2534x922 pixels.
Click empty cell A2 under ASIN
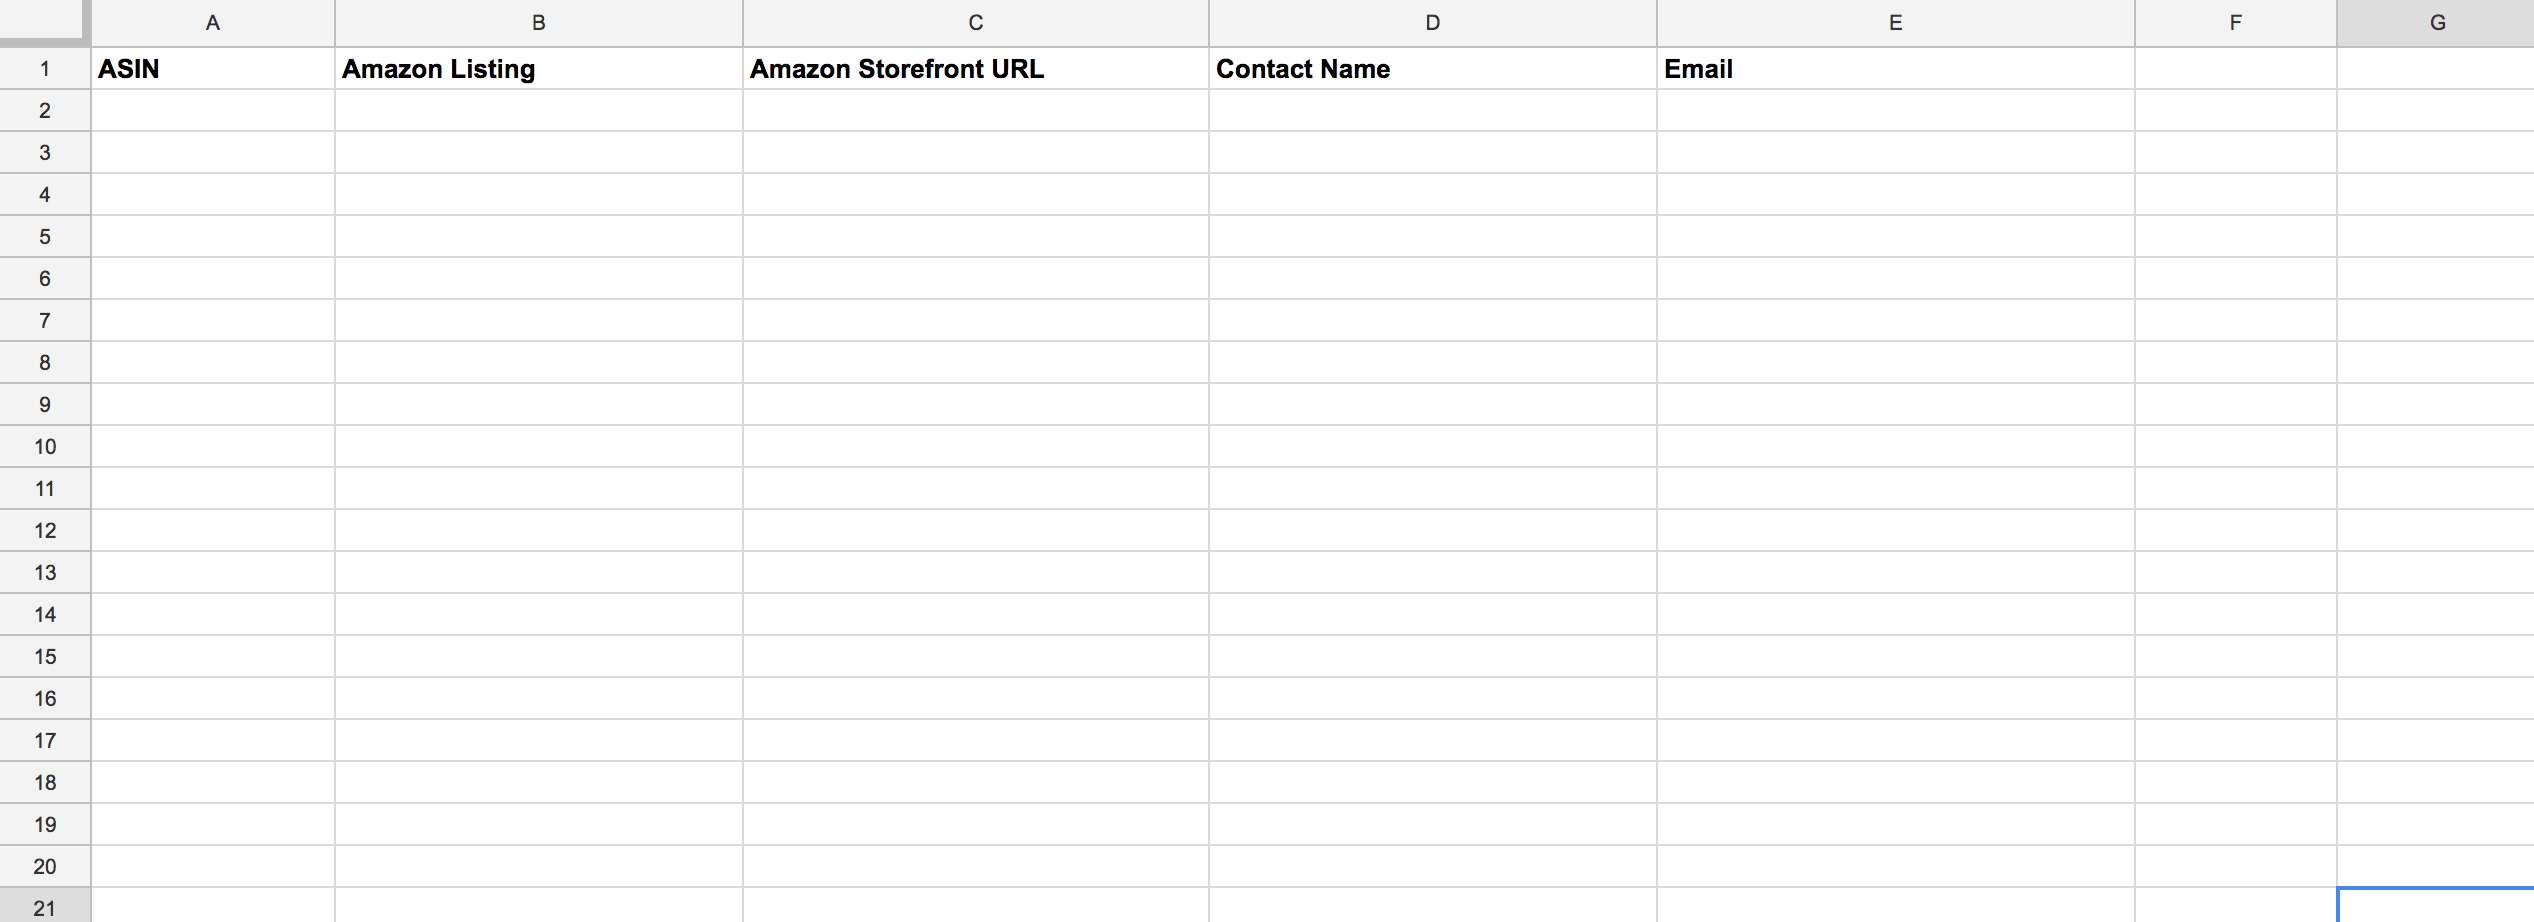point(213,111)
